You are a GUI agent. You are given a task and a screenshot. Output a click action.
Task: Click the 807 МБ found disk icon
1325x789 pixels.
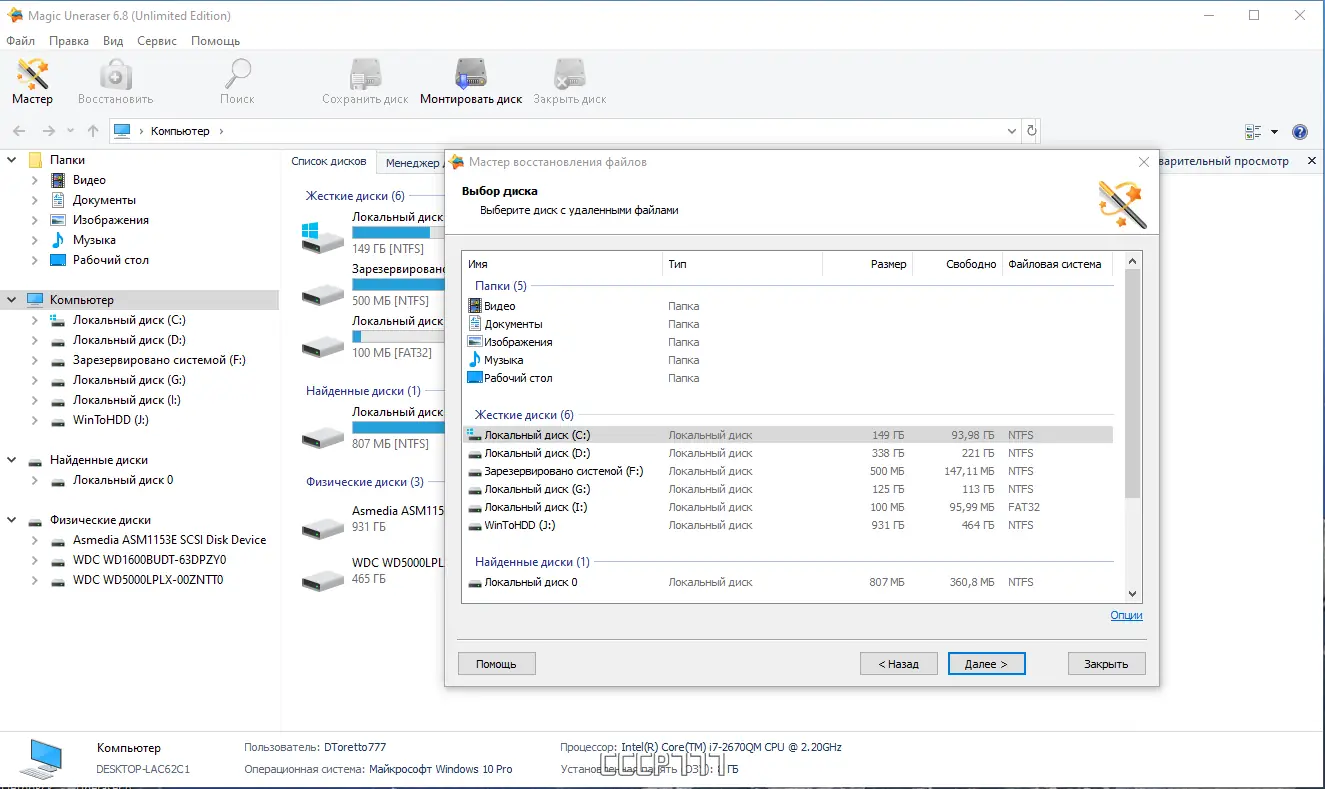pyautogui.click(x=322, y=436)
